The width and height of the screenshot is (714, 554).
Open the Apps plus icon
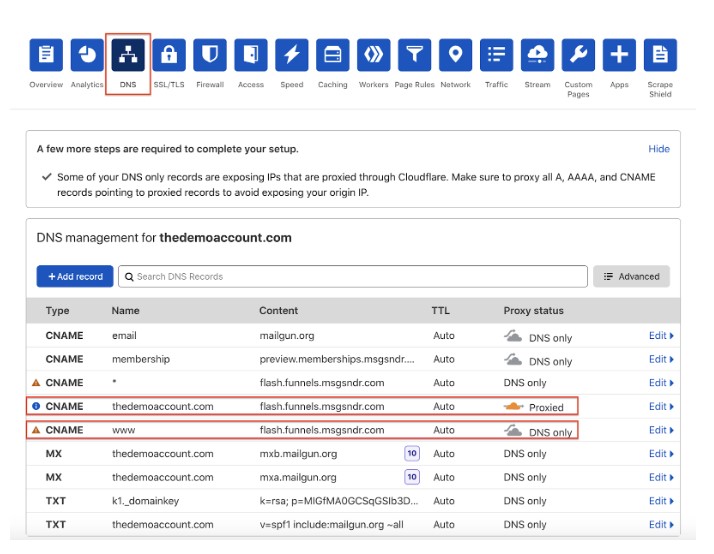point(619,55)
